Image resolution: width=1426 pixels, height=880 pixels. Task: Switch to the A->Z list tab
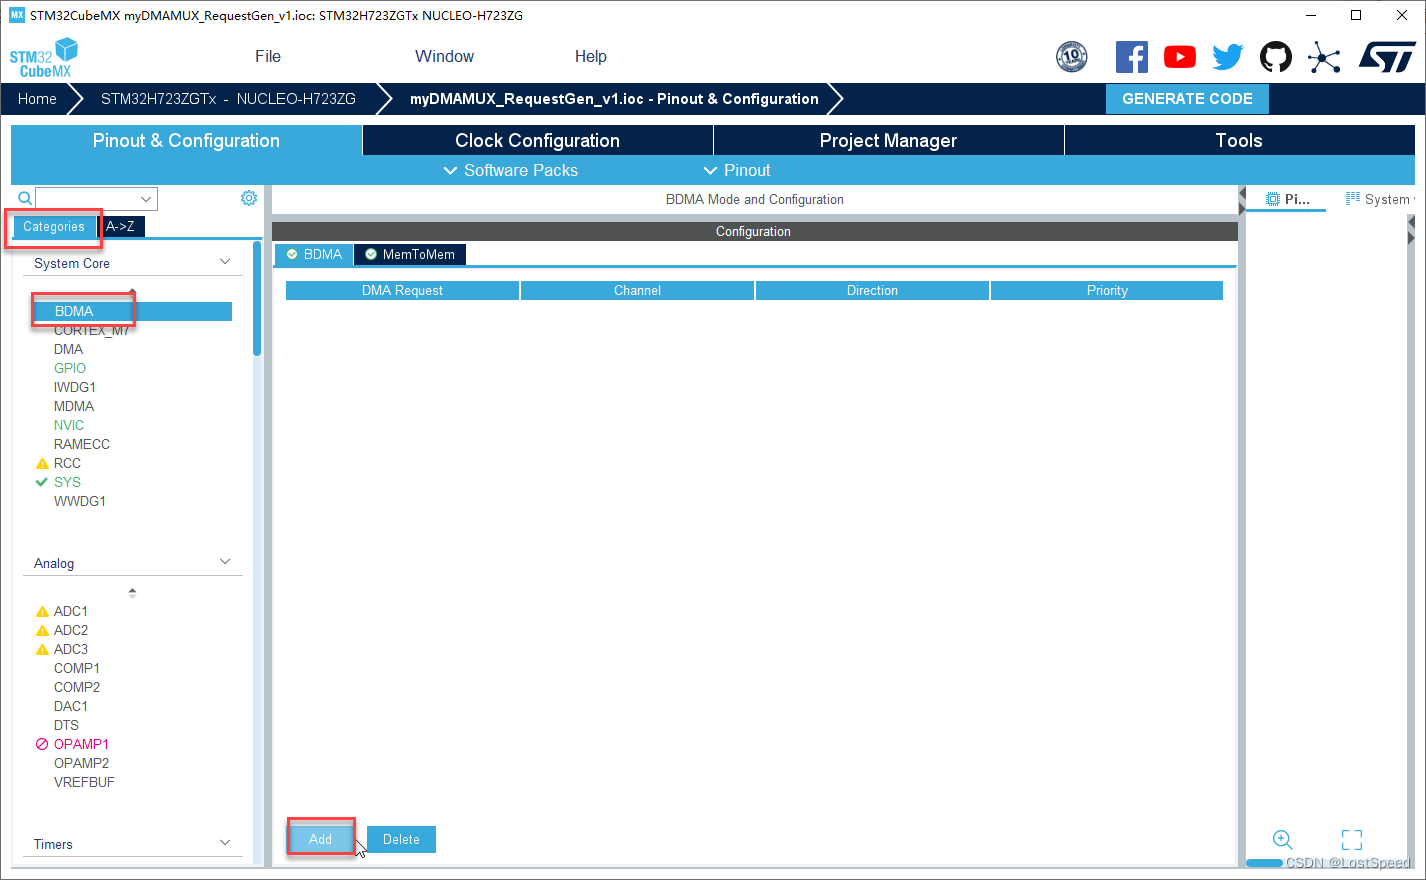[121, 227]
